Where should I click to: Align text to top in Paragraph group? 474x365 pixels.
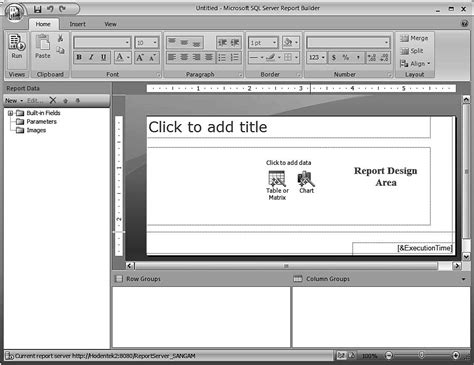172,42
